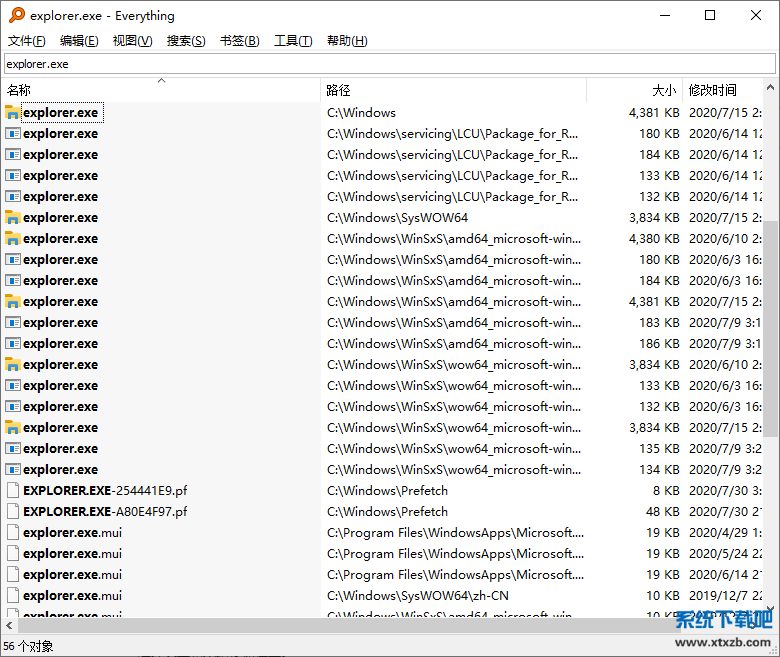Click icon of explorer.exe.mui in SysWOW64\zh-CN

(13, 596)
